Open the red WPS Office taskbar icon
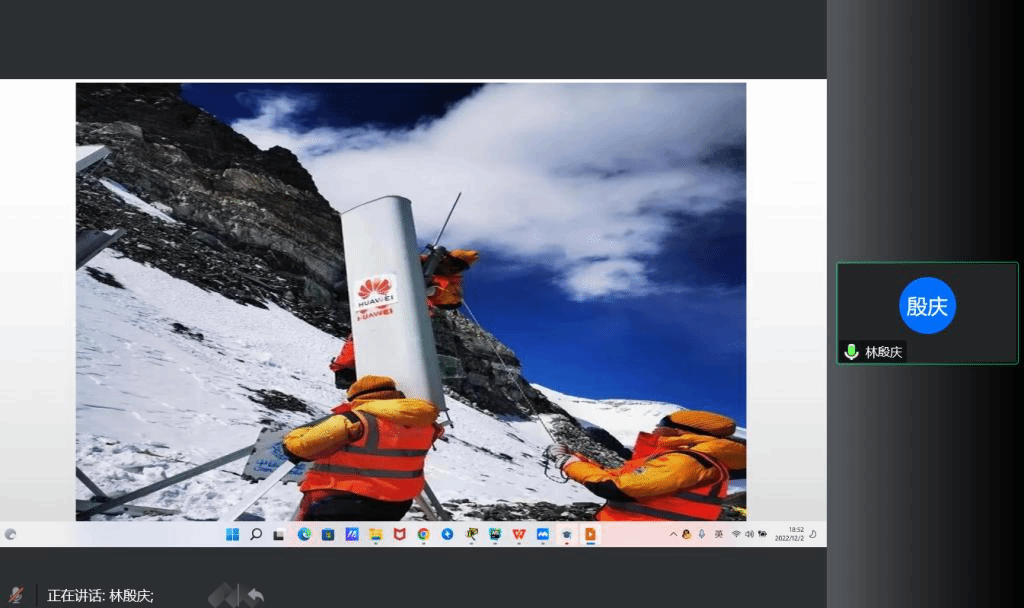 pos(519,535)
